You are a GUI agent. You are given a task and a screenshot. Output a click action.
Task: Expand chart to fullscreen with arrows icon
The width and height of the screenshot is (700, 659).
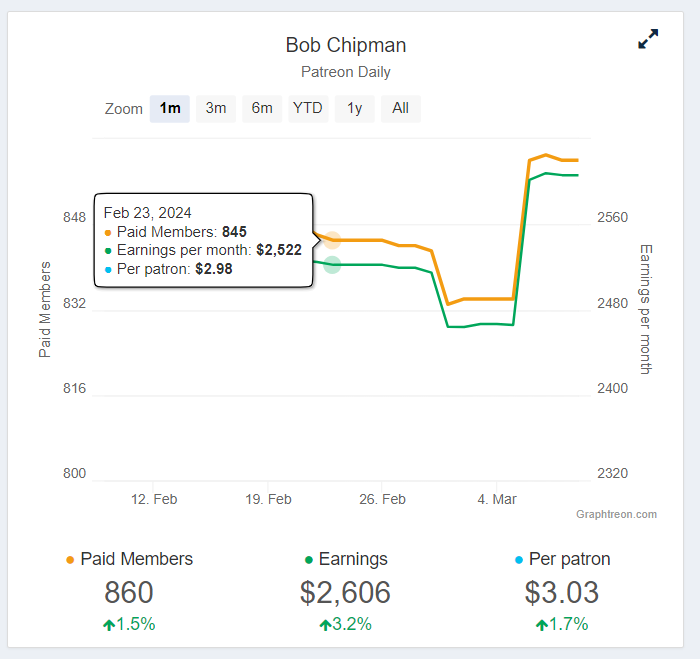click(x=648, y=39)
